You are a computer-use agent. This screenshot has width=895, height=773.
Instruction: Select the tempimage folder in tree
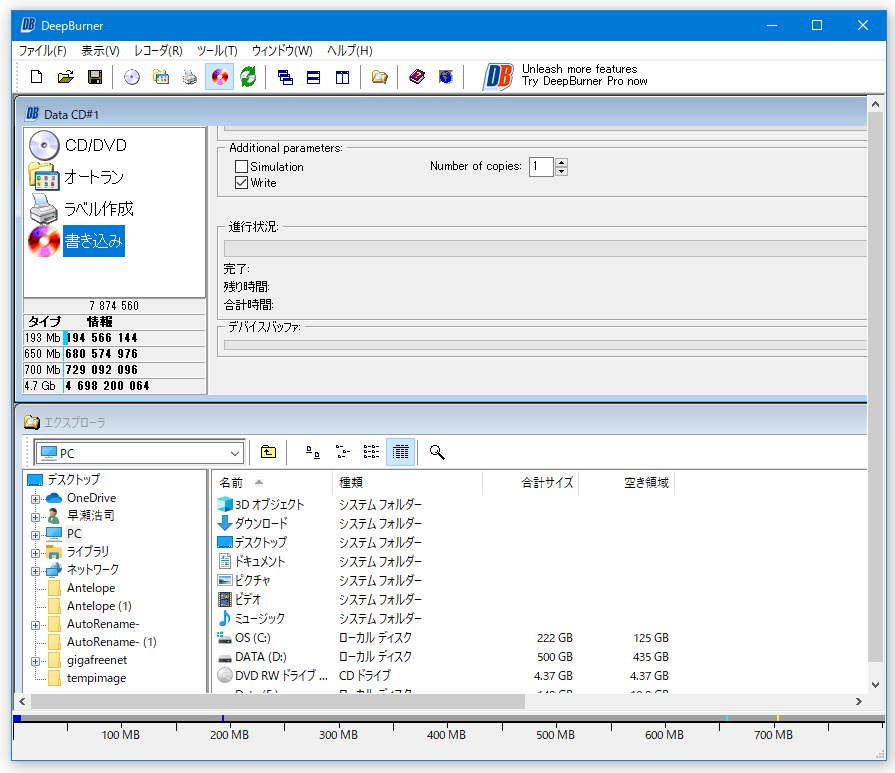point(96,678)
